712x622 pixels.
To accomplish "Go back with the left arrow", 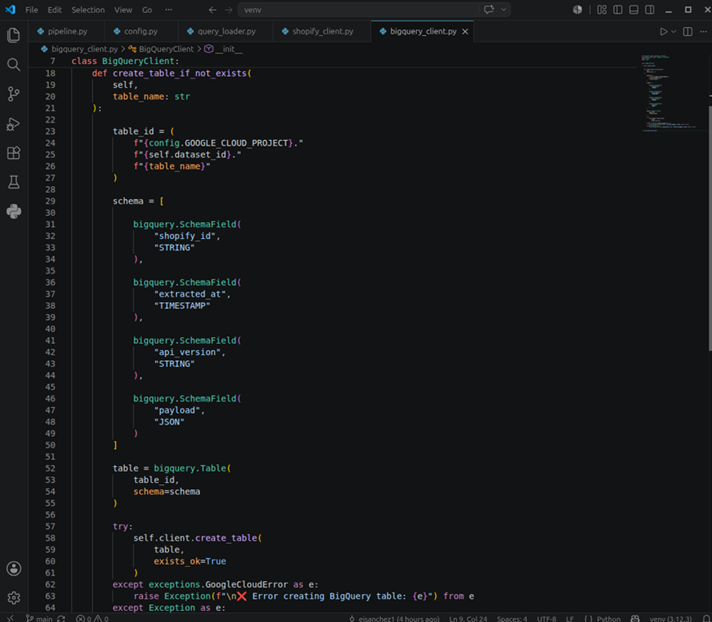I will pos(212,10).
